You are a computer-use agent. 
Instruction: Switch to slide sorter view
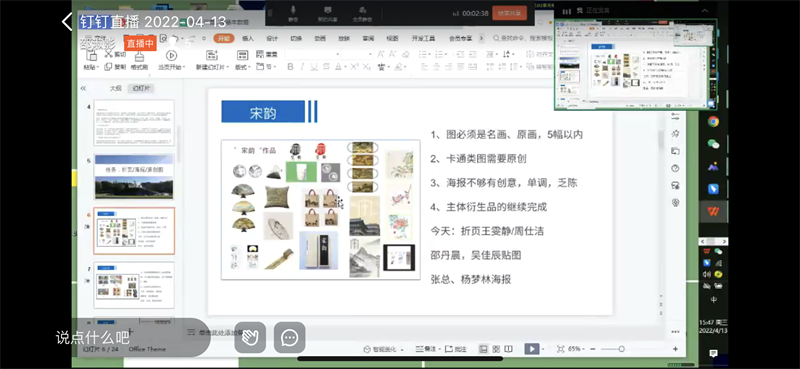[496, 349]
